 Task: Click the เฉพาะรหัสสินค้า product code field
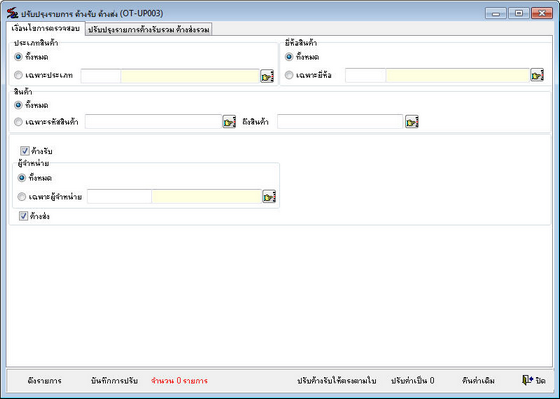coord(154,122)
